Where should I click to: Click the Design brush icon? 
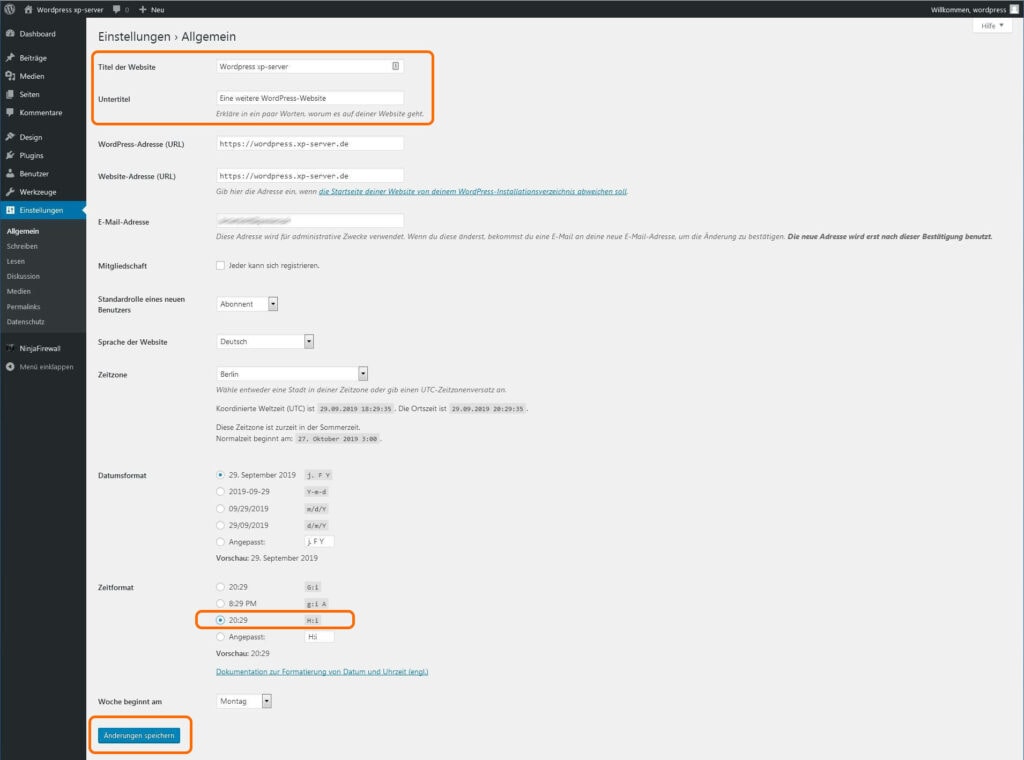point(10,136)
